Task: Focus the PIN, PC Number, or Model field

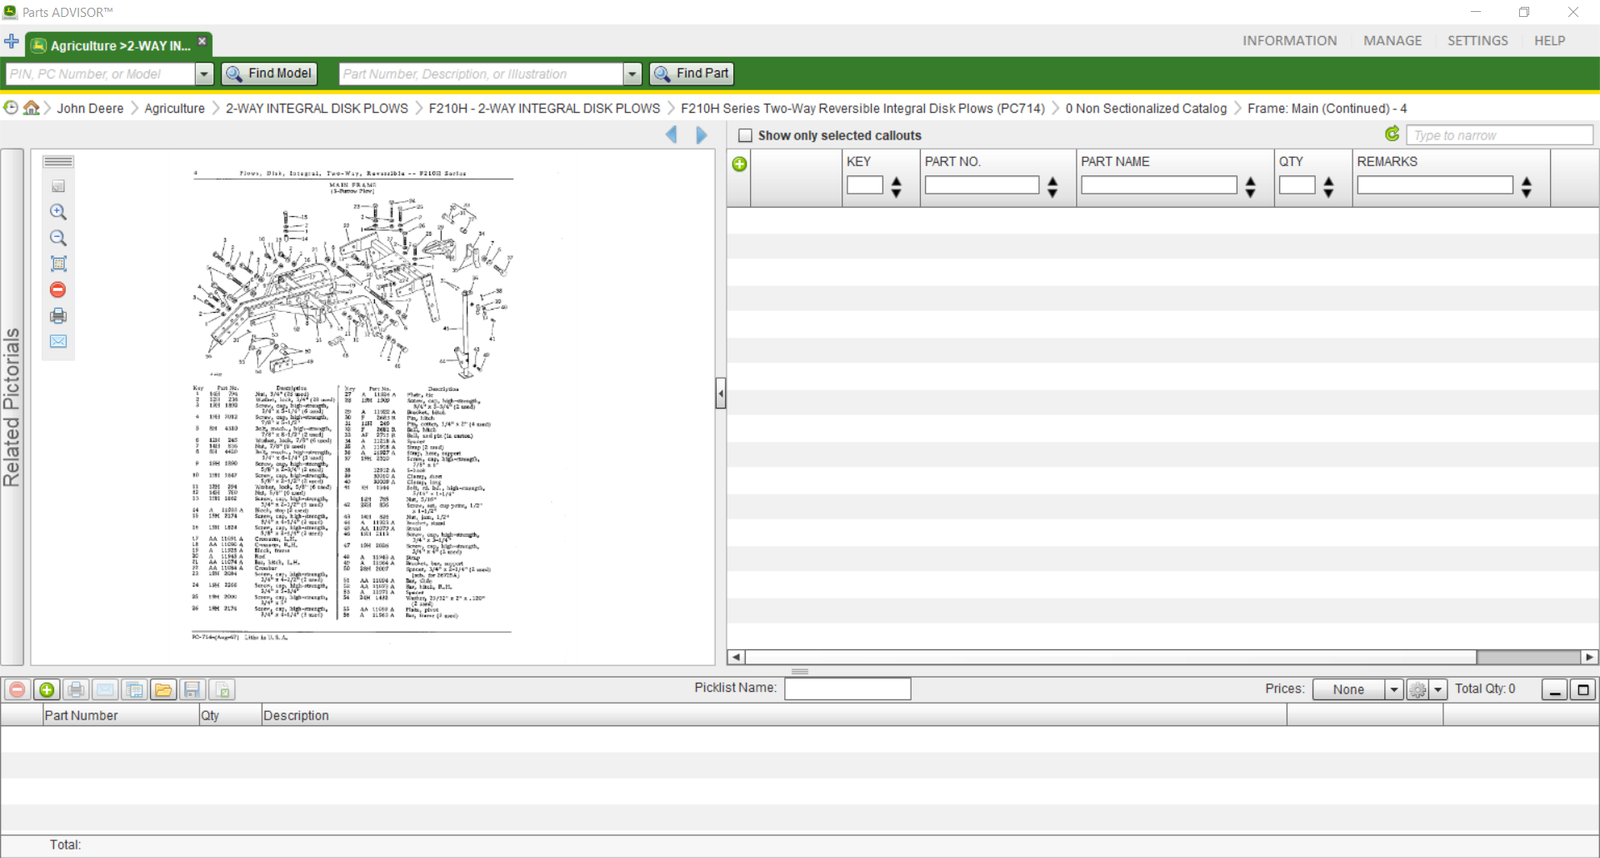Action: coord(100,74)
